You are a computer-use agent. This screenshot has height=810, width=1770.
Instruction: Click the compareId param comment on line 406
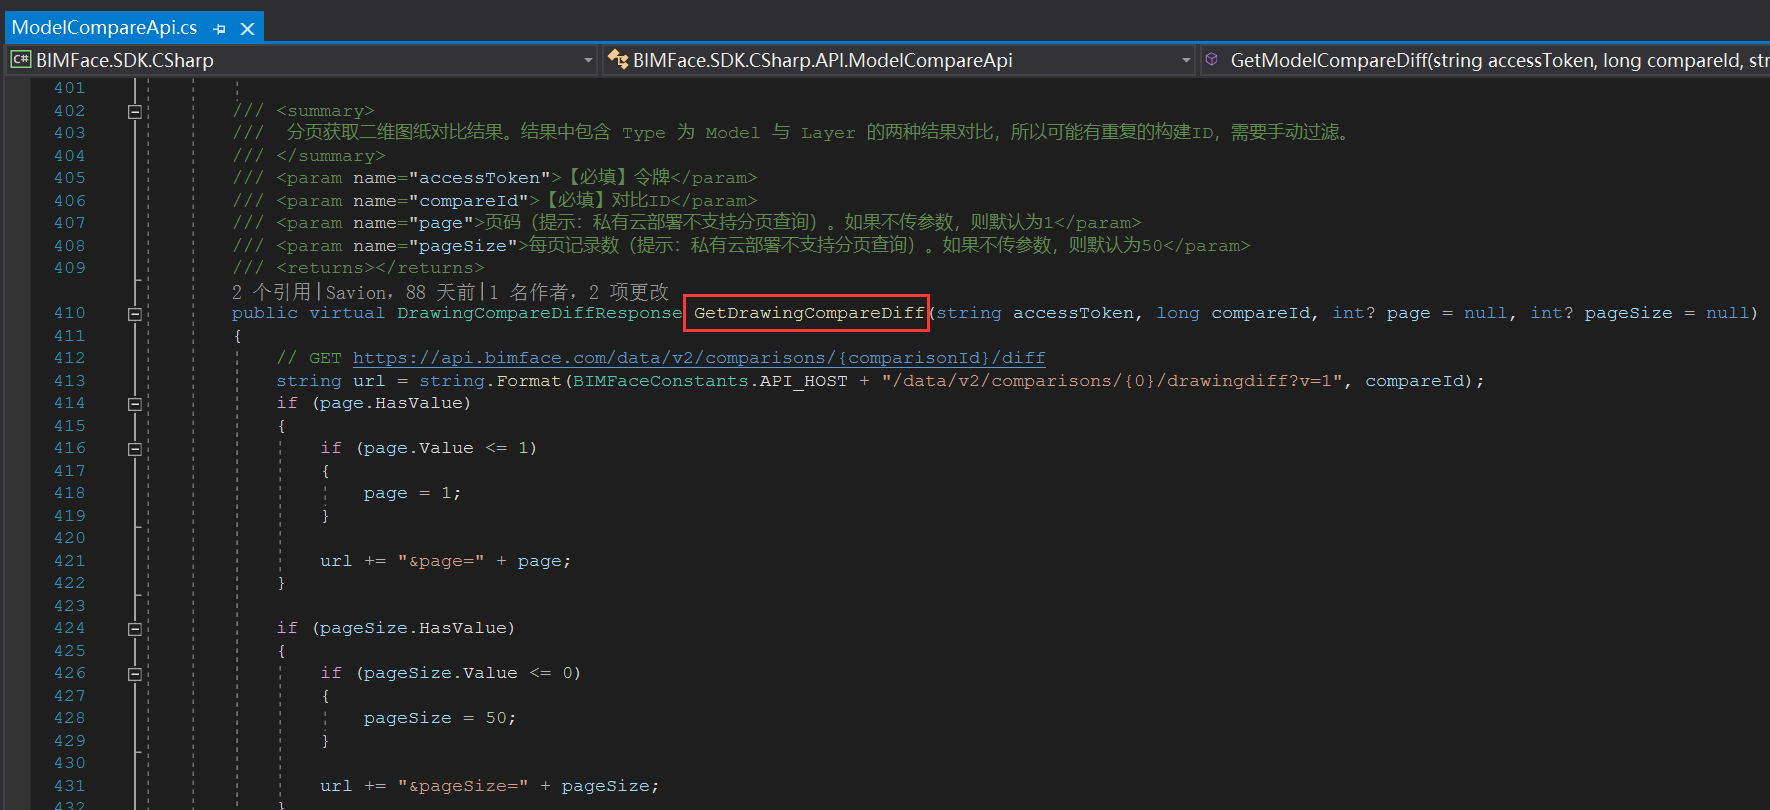pos(495,201)
